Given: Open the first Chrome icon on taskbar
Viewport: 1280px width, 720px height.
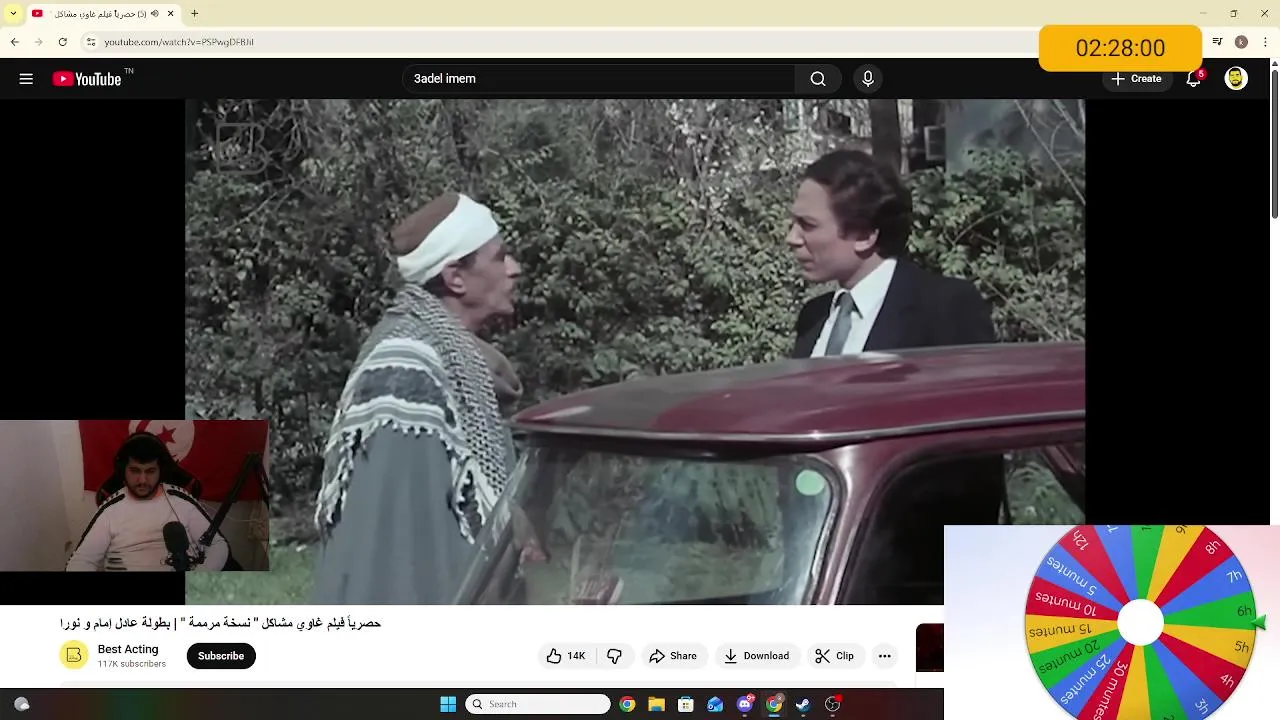Looking at the screenshot, I should pos(627,704).
